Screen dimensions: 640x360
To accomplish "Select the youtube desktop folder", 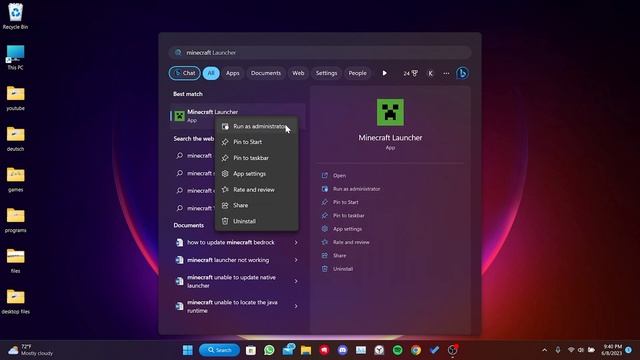I will pos(16,98).
